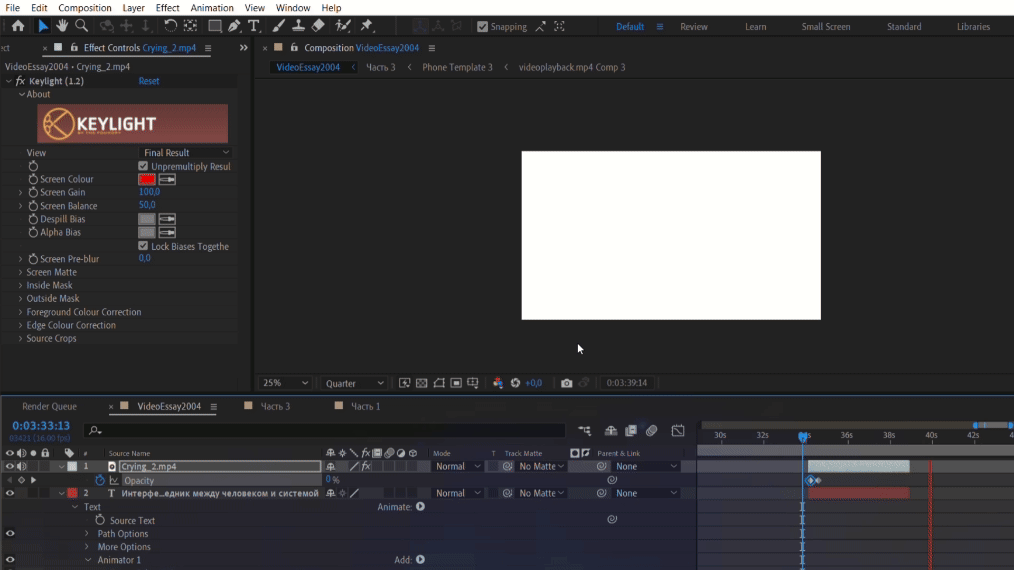Uncheck Lock Biases Together

click(143, 246)
